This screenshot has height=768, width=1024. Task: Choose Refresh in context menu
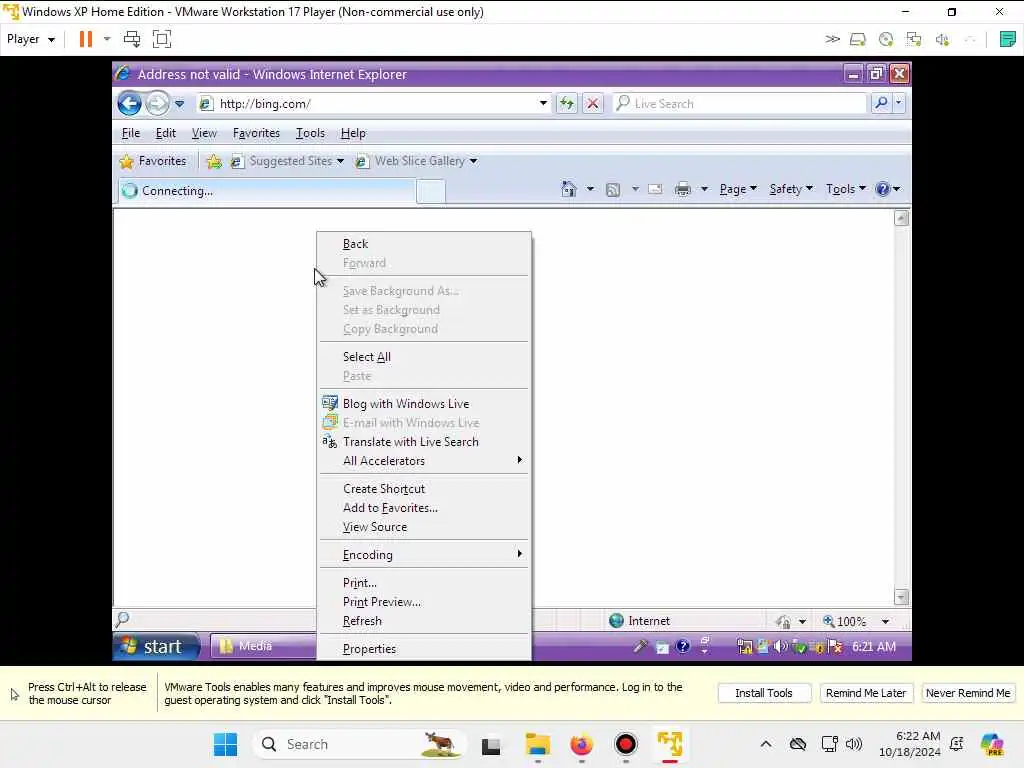(x=424, y=620)
